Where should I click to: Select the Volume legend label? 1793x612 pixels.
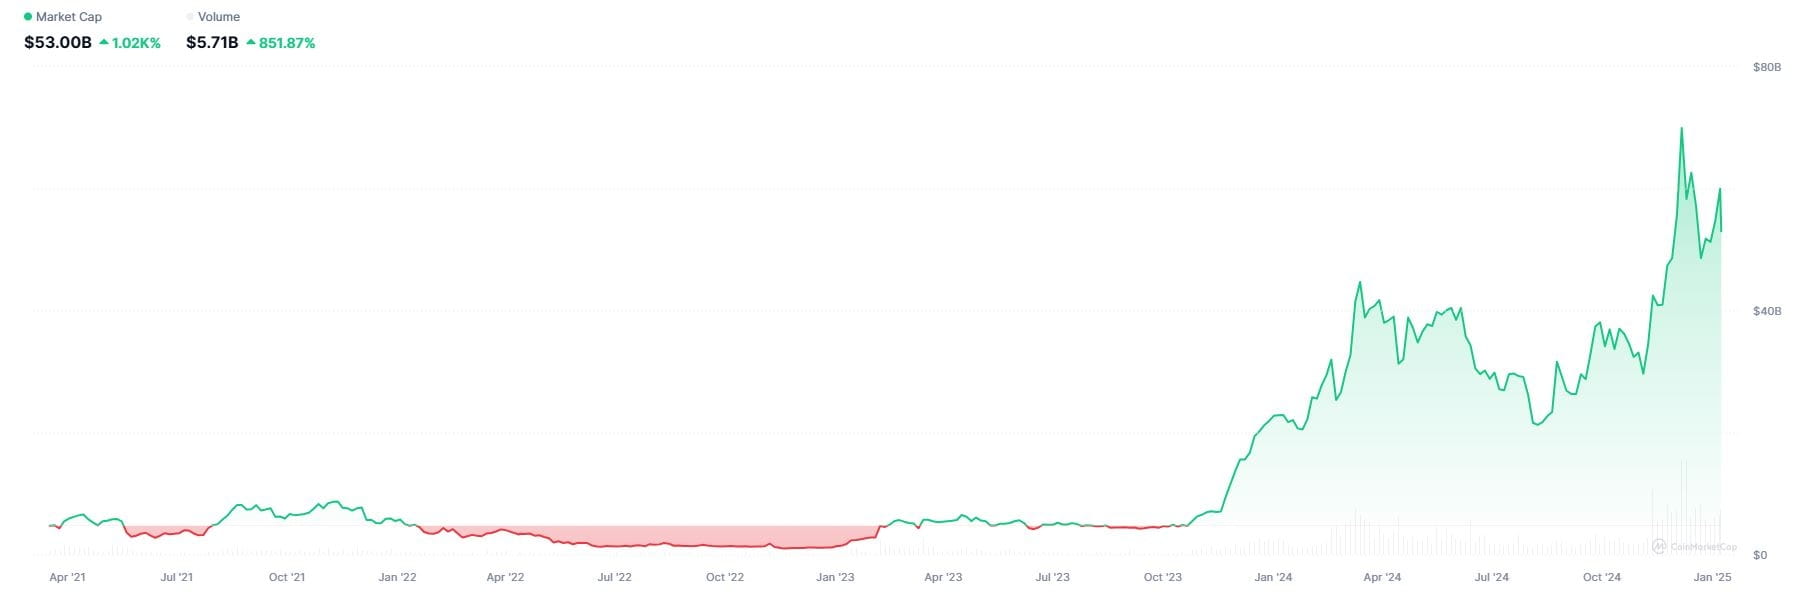(x=219, y=17)
